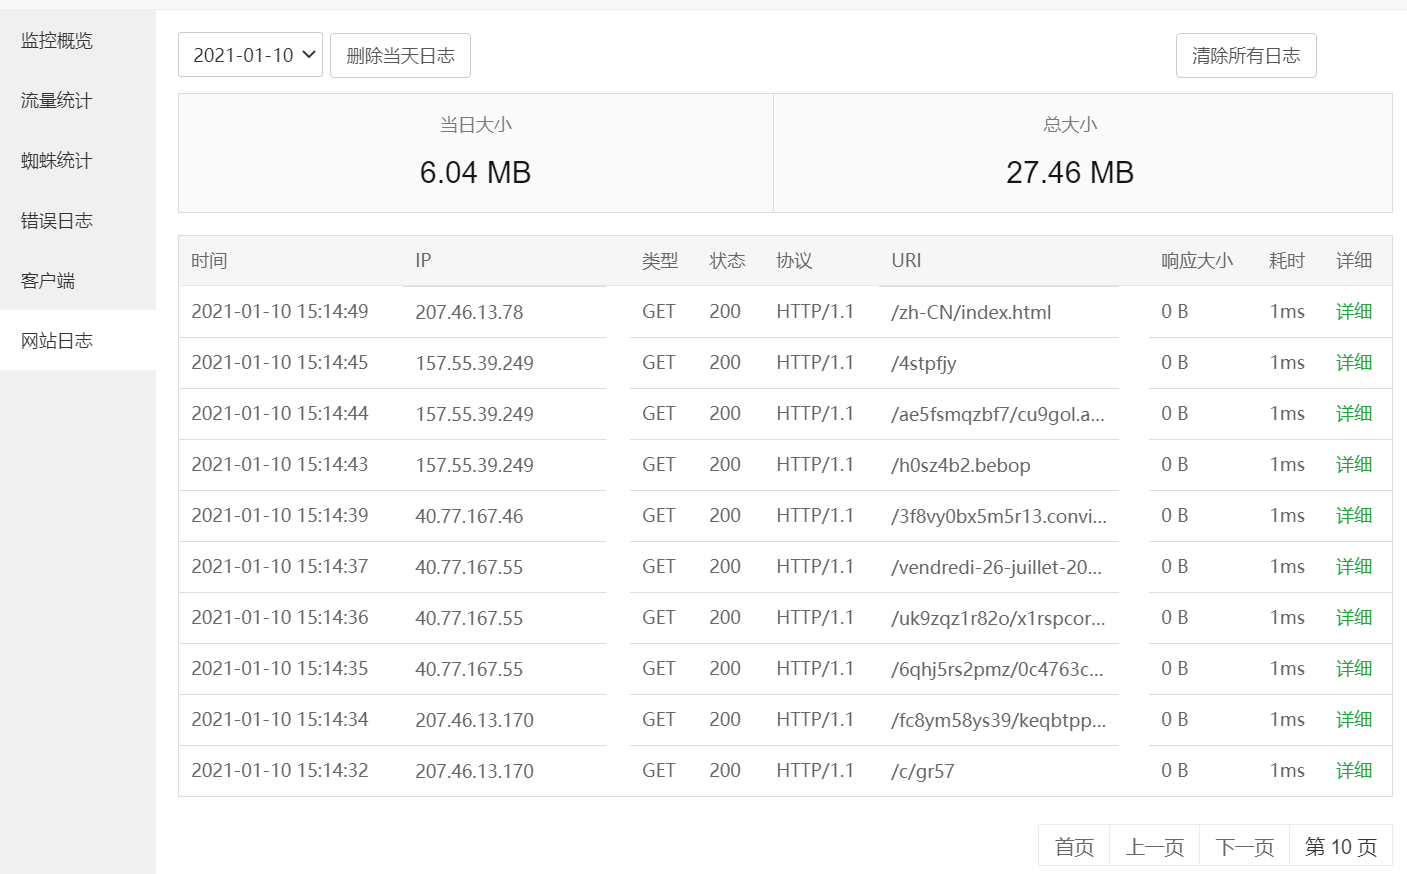Go to 首页 in pagination
The width and height of the screenshot is (1407, 874).
pos(1074,847)
